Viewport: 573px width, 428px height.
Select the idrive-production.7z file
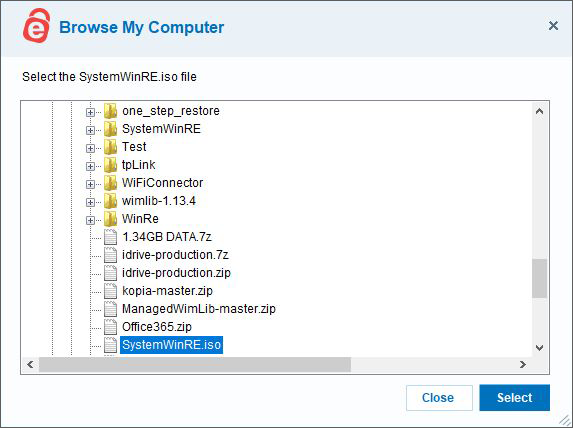[175, 255]
